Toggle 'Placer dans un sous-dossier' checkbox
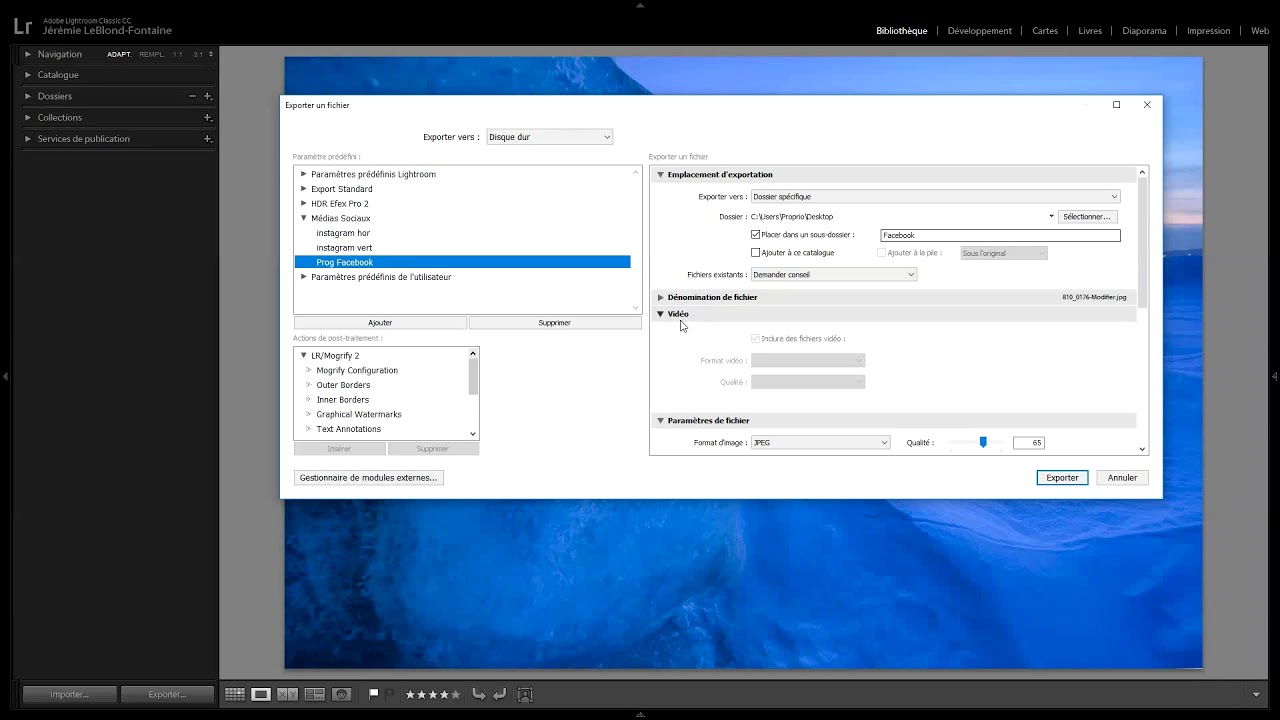 click(756, 235)
